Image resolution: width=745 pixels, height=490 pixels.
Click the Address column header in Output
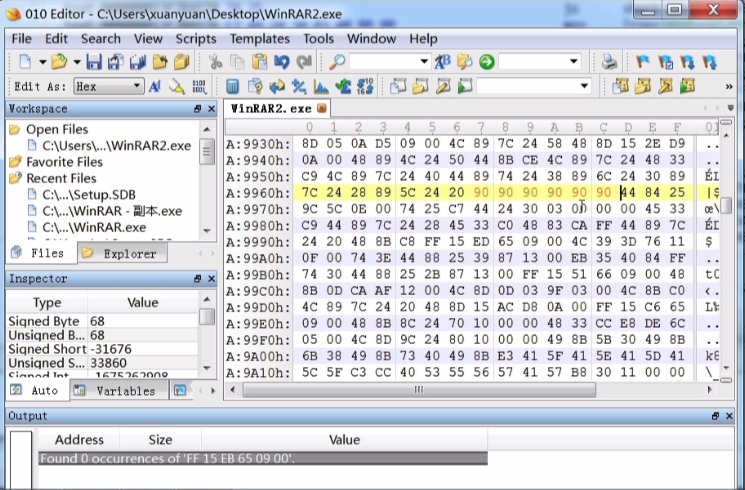click(79, 440)
